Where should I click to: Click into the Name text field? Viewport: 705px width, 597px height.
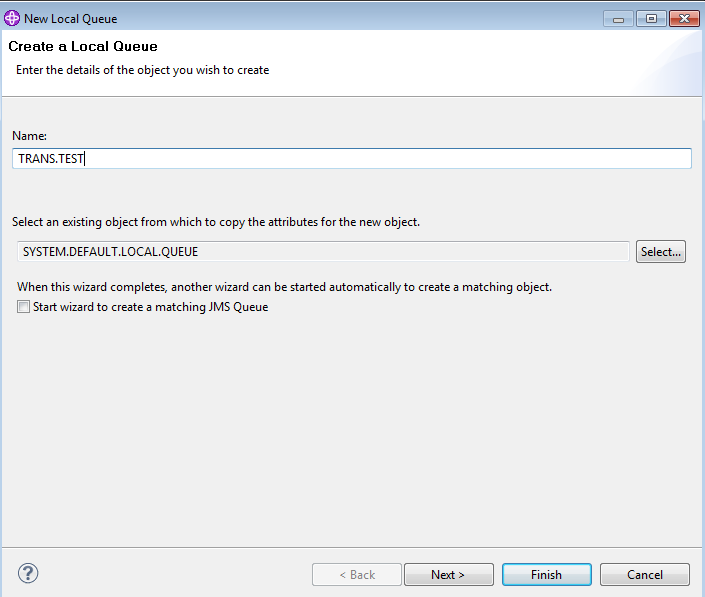point(352,159)
